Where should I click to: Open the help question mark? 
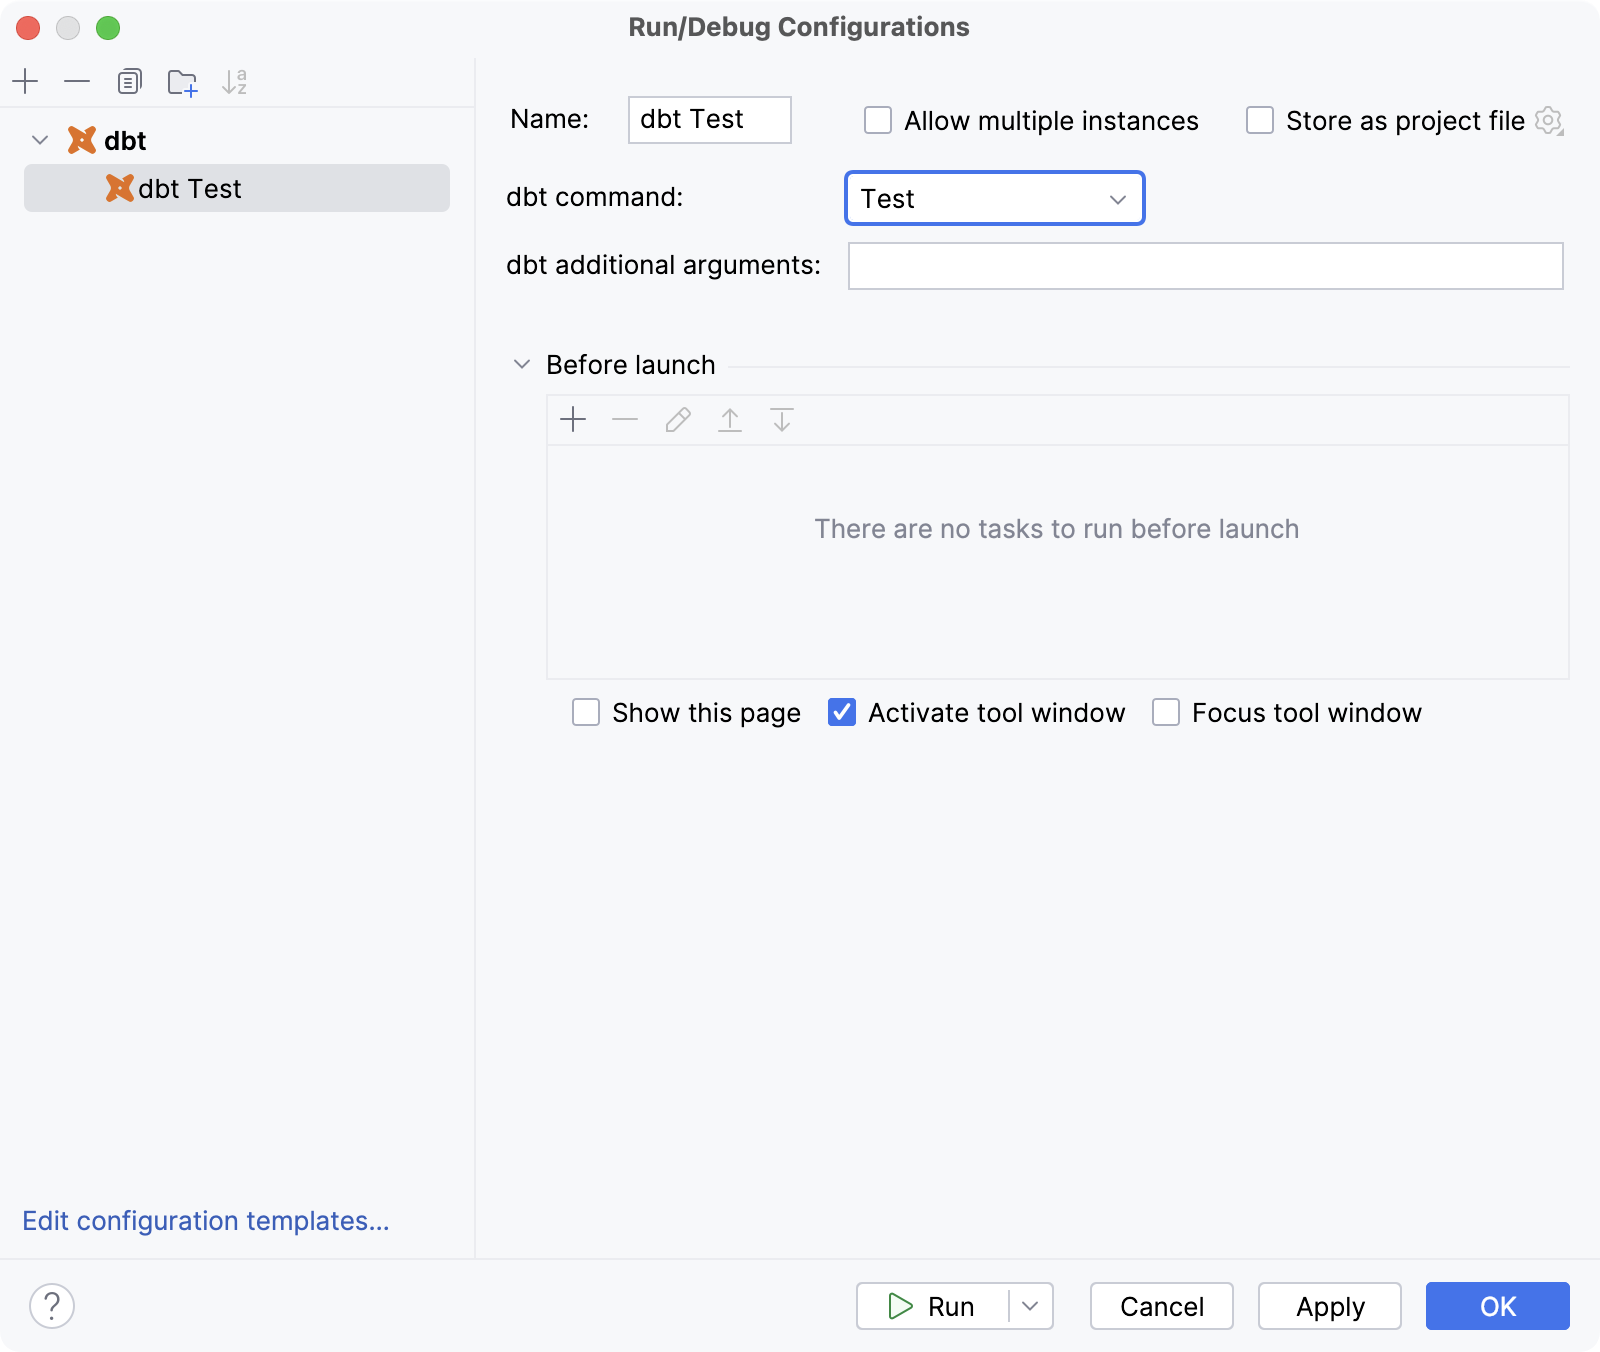(x=52, y=1306)
